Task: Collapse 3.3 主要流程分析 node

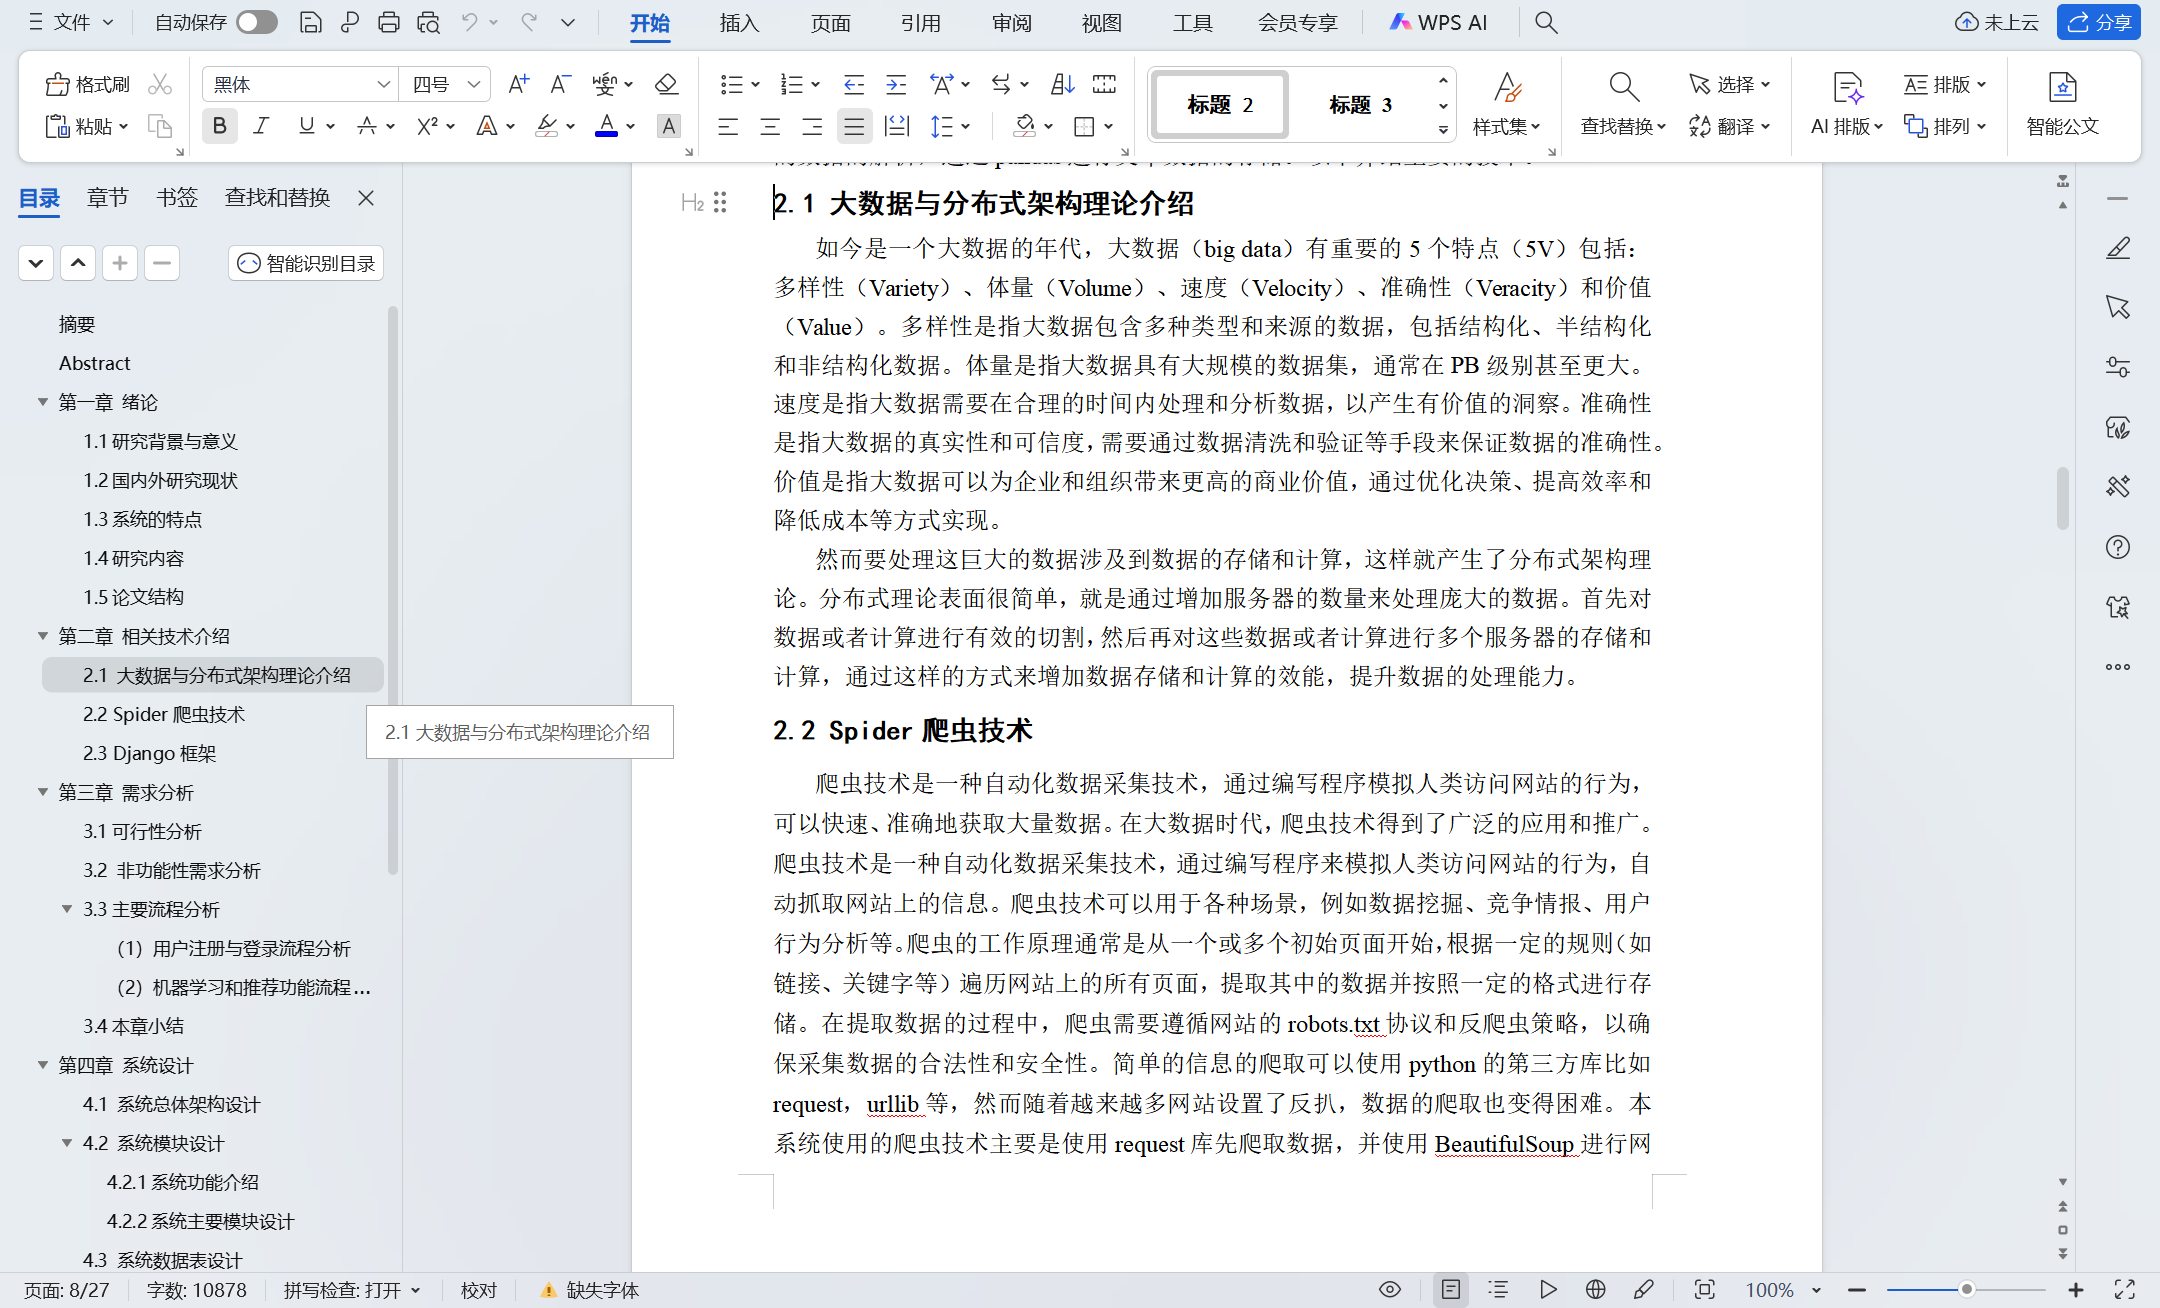Action: tap(67, 909)
